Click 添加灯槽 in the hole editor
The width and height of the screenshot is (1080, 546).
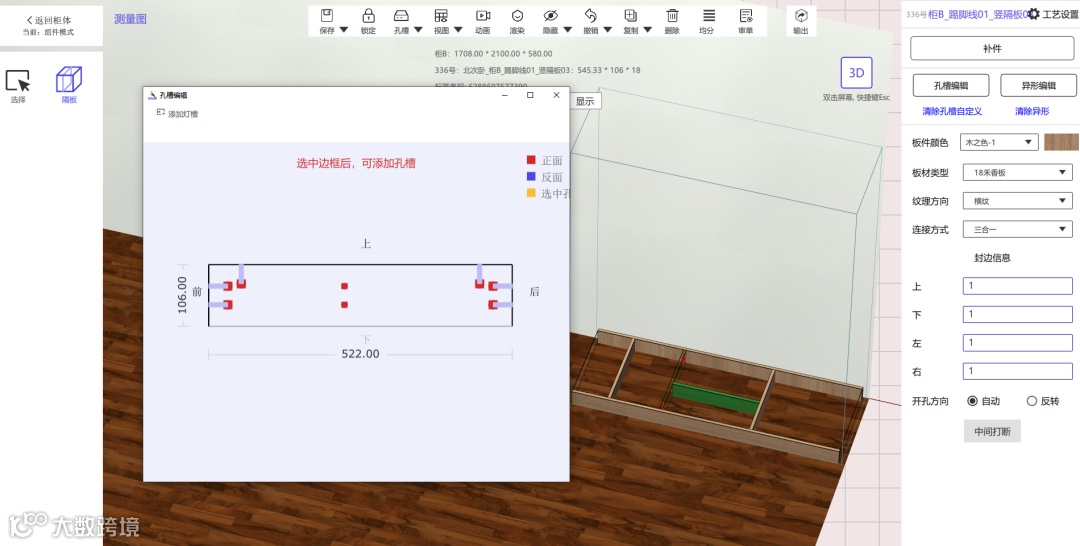(178, 114)
